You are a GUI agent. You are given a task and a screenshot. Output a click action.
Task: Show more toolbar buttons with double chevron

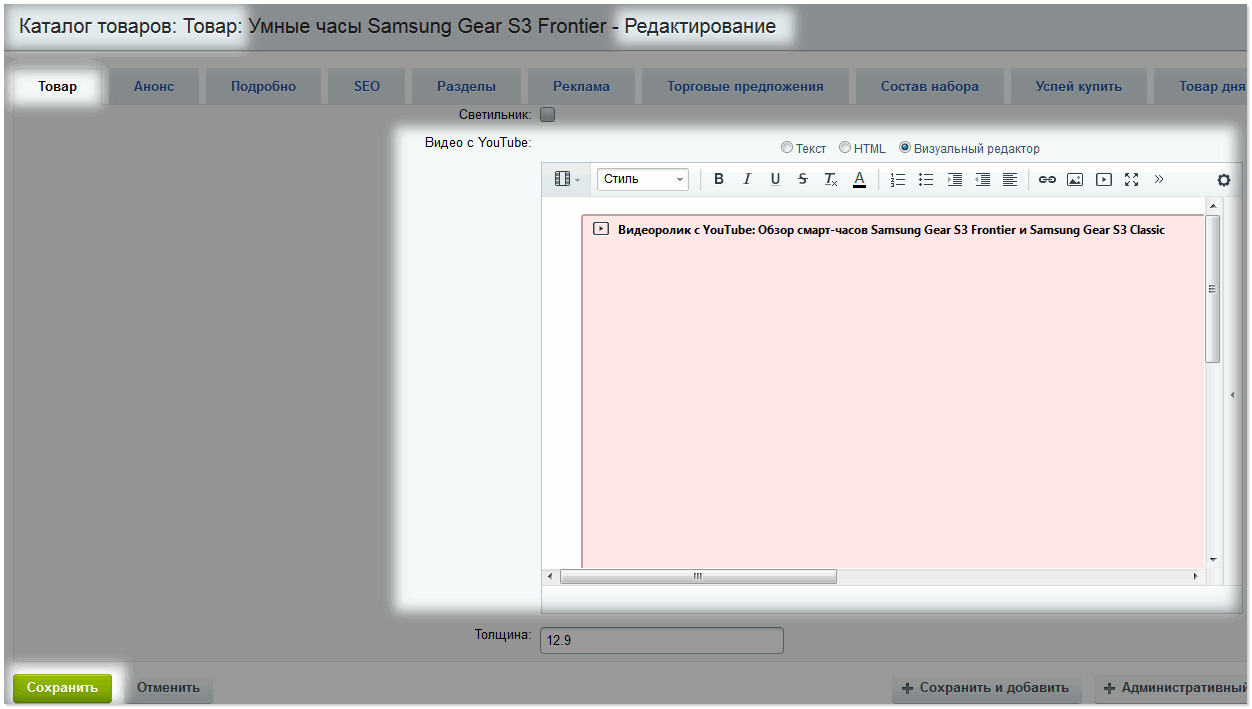(1159, 179)
